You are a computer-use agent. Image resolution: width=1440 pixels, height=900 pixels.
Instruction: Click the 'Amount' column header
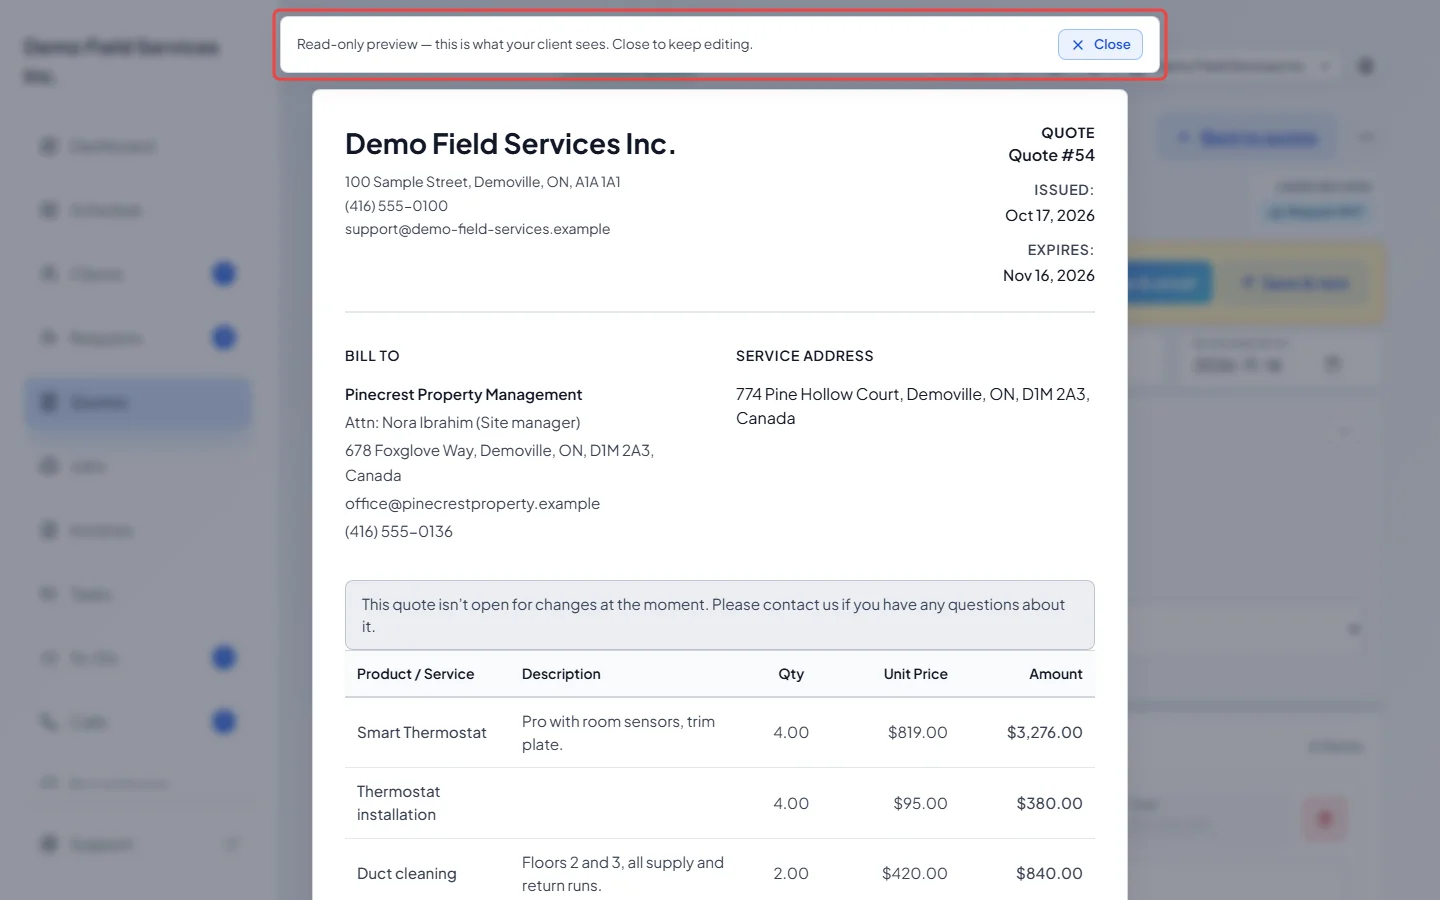click(x=1056, y=674)
